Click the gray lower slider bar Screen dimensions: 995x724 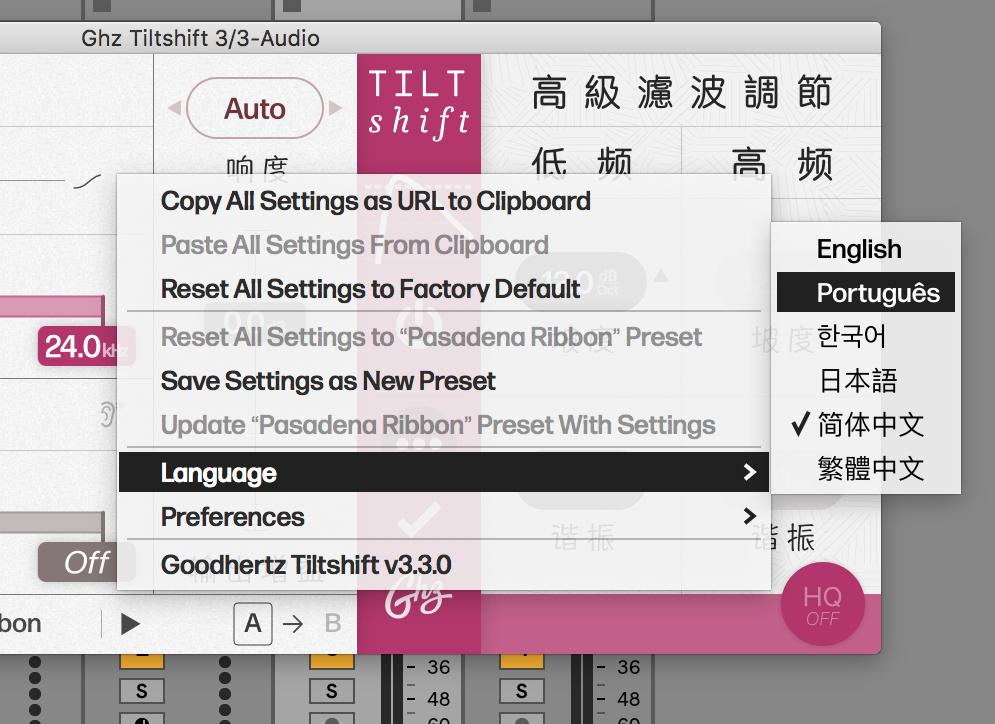pos(52,522)
